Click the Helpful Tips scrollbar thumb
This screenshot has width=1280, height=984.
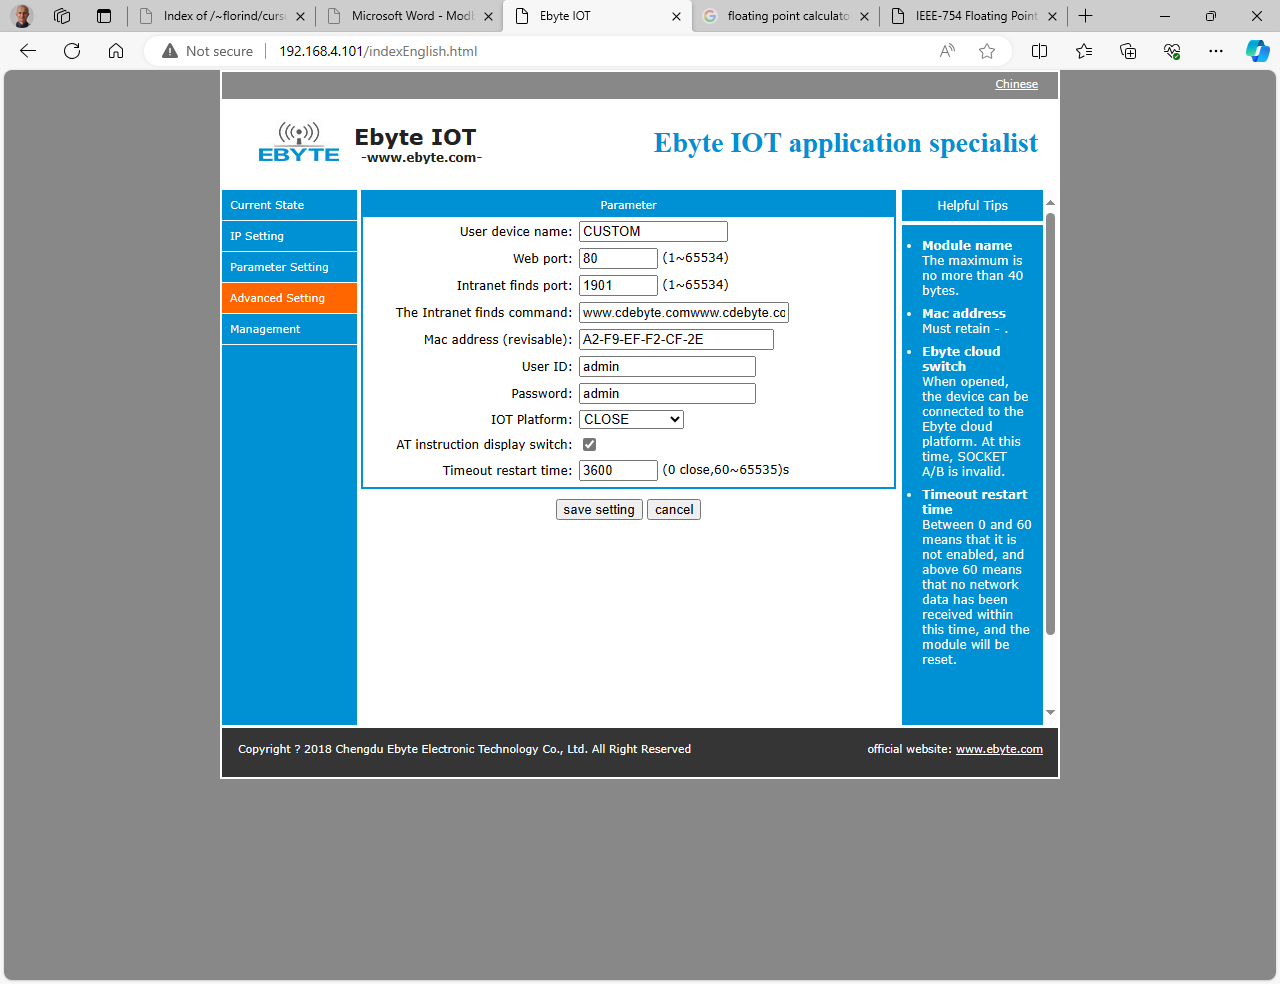(1050, 424)
